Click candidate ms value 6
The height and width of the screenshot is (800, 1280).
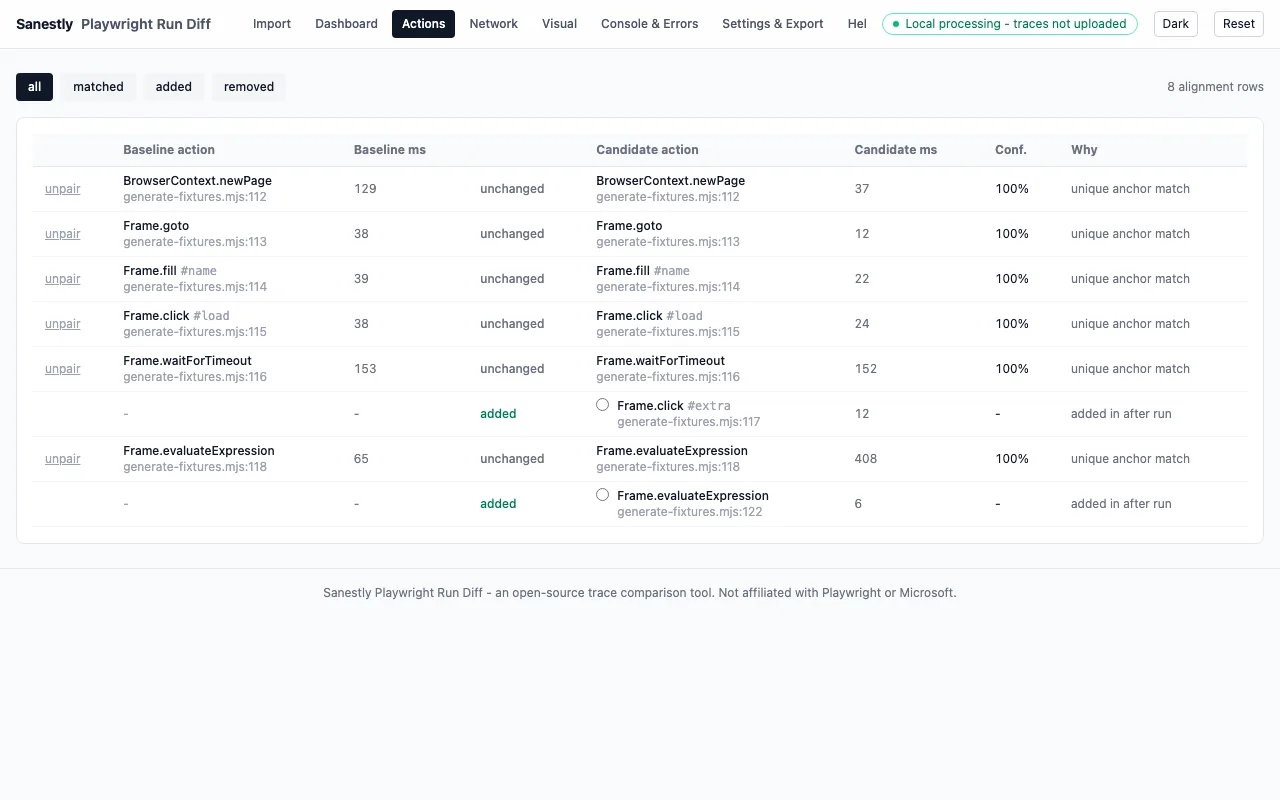[858, 504]
